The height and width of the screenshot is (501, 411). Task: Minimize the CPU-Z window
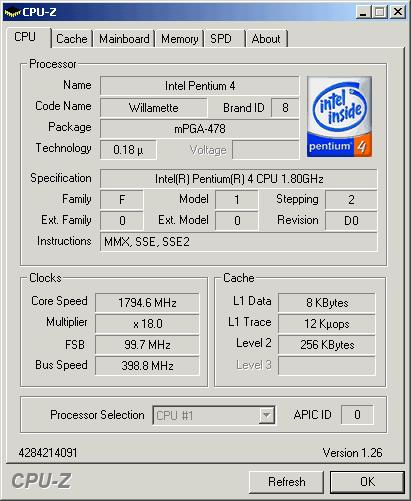point(363,12)
